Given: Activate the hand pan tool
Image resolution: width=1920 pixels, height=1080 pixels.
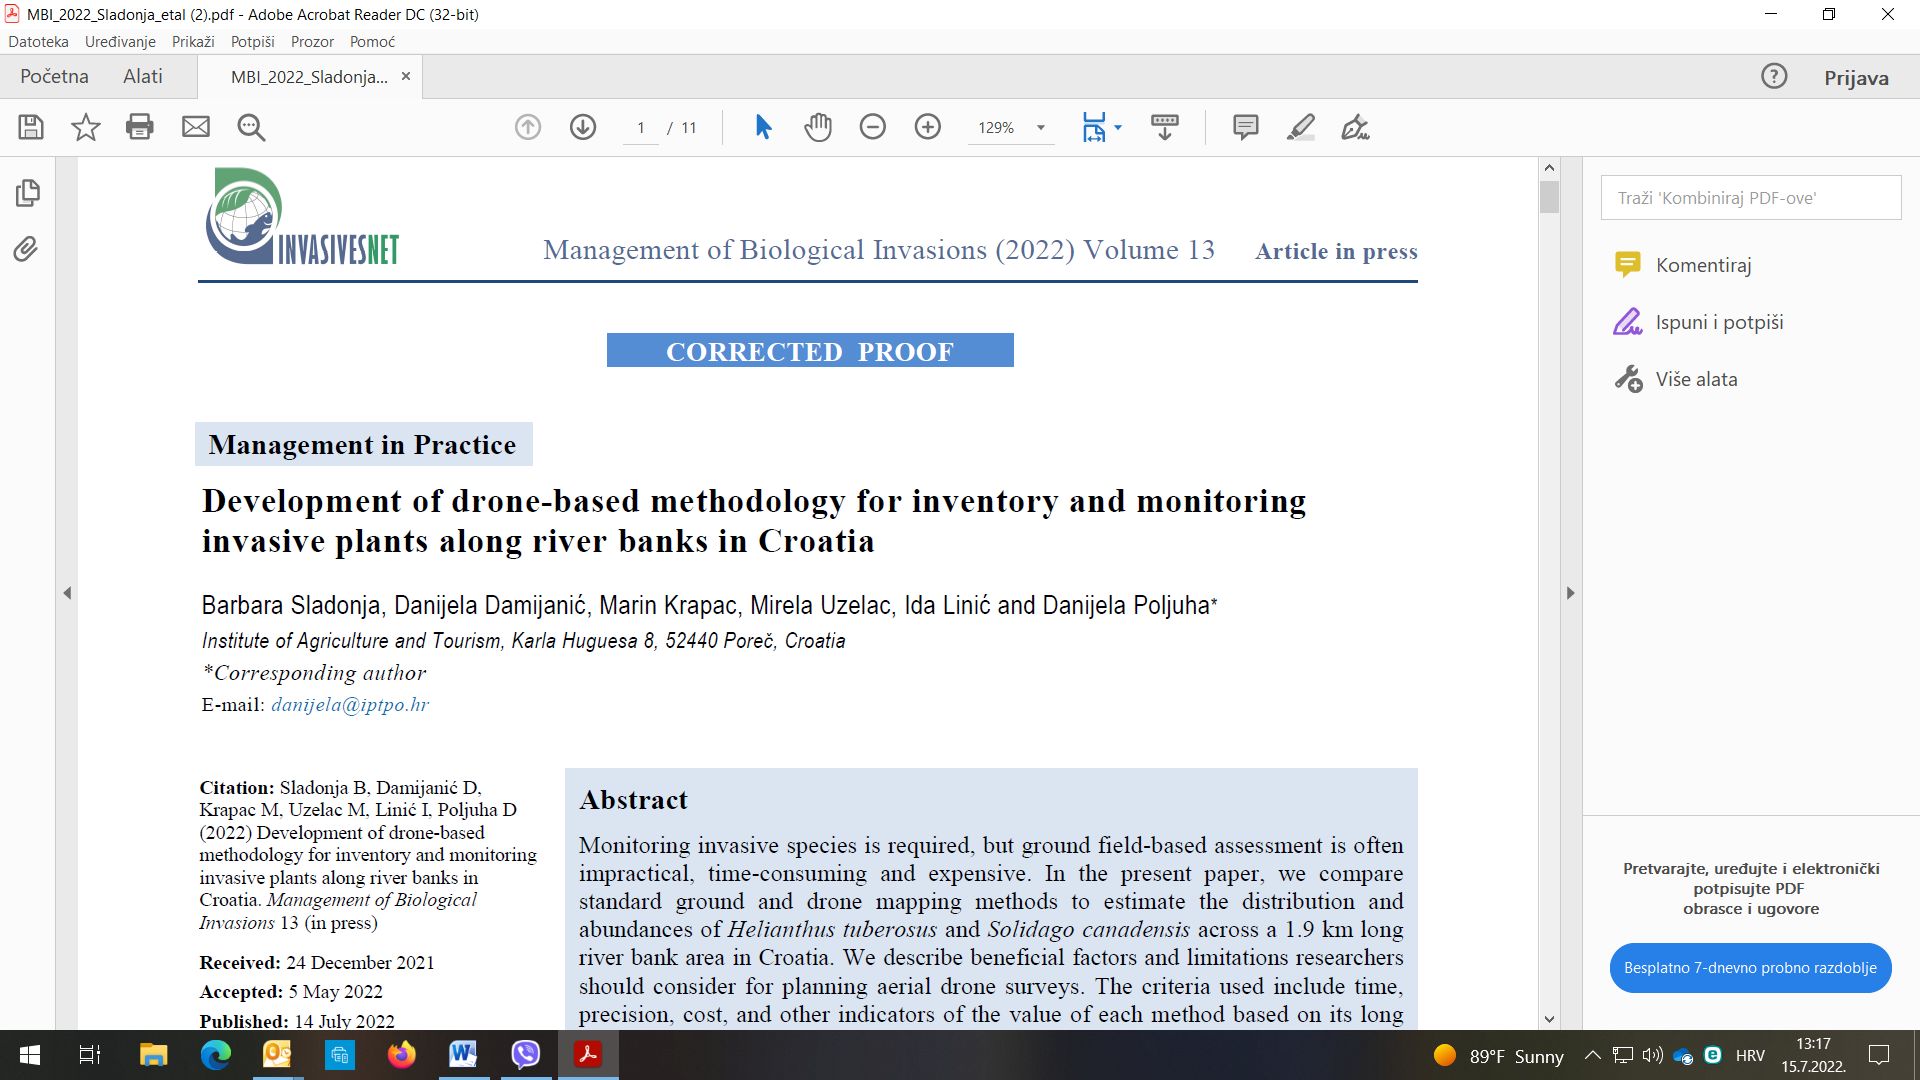Looking at the screenshot, I should (x=818, y=127).
